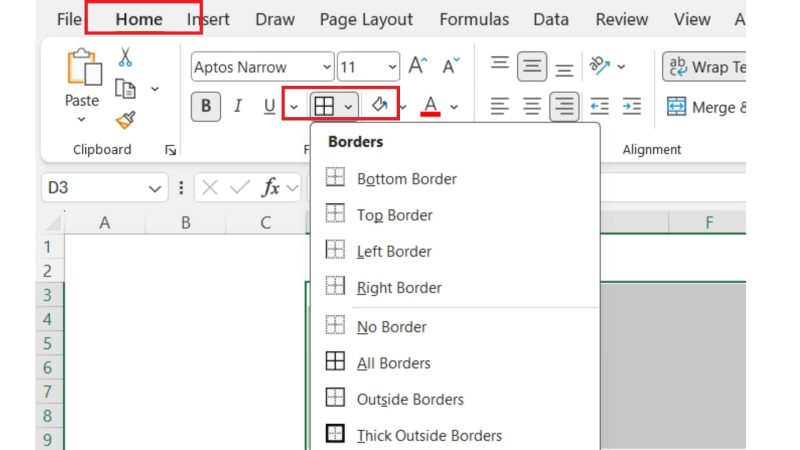Open the text Orientation tool
The image size is (800, 450).
coord(599,65)
